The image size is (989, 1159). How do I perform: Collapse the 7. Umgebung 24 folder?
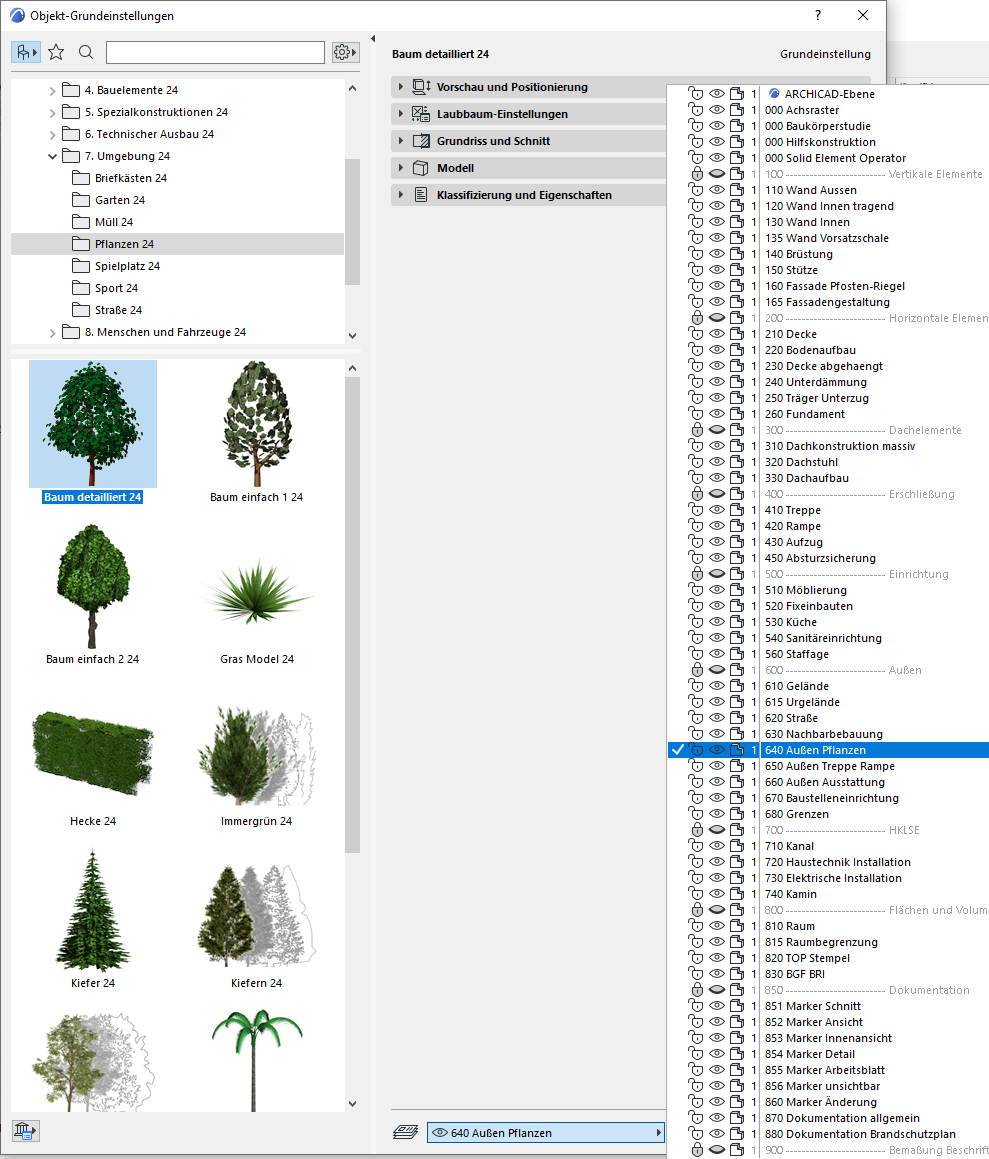53,156
